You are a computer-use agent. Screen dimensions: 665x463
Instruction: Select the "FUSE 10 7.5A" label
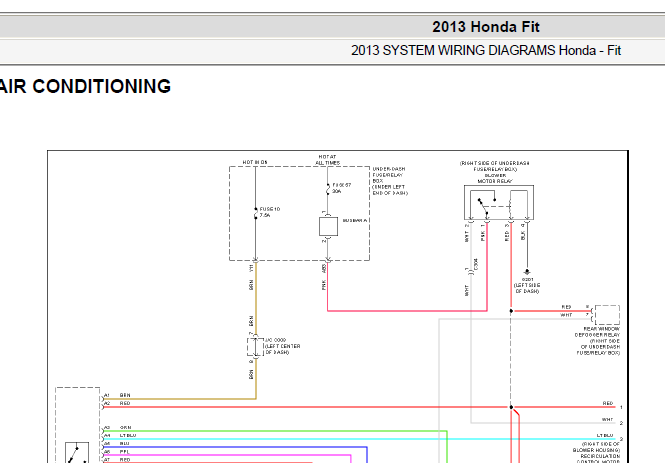[270, 212]
